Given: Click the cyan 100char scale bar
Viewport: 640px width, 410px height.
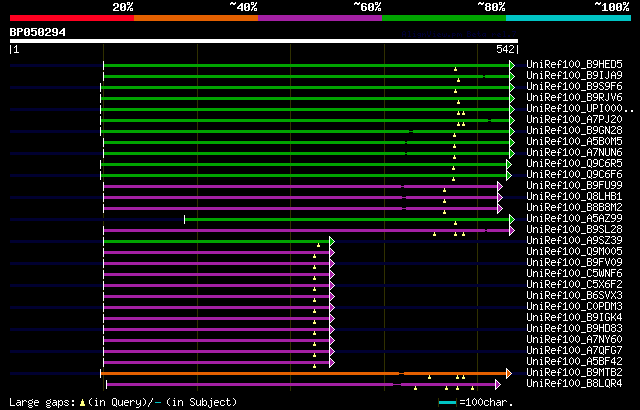Looking at the screenshot, I should tap(447, 403).
